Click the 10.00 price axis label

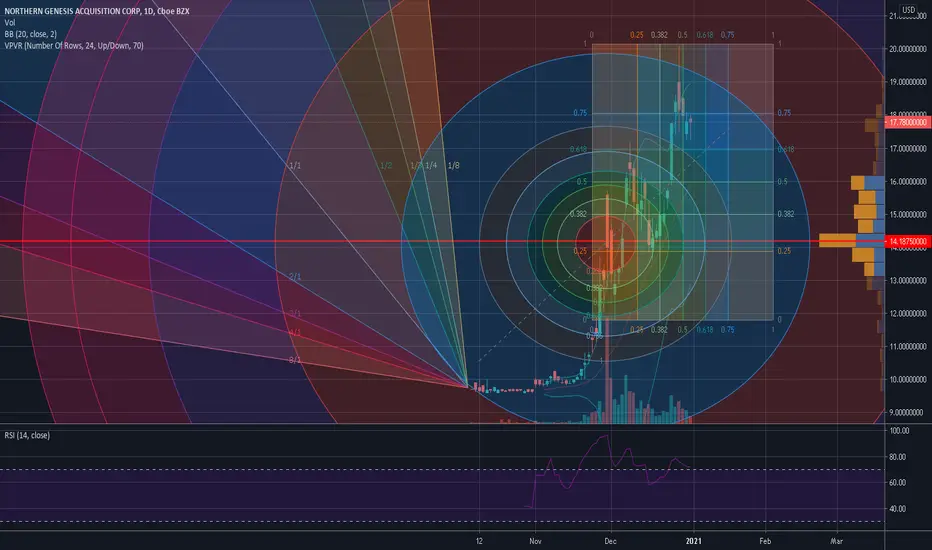click(x=908, y=379)
